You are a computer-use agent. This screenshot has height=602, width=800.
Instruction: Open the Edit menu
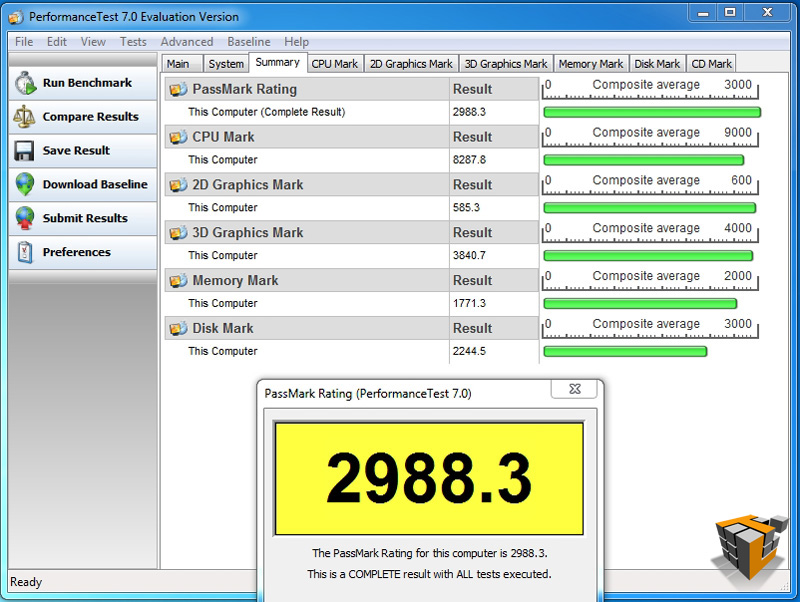tap(57, 42)
